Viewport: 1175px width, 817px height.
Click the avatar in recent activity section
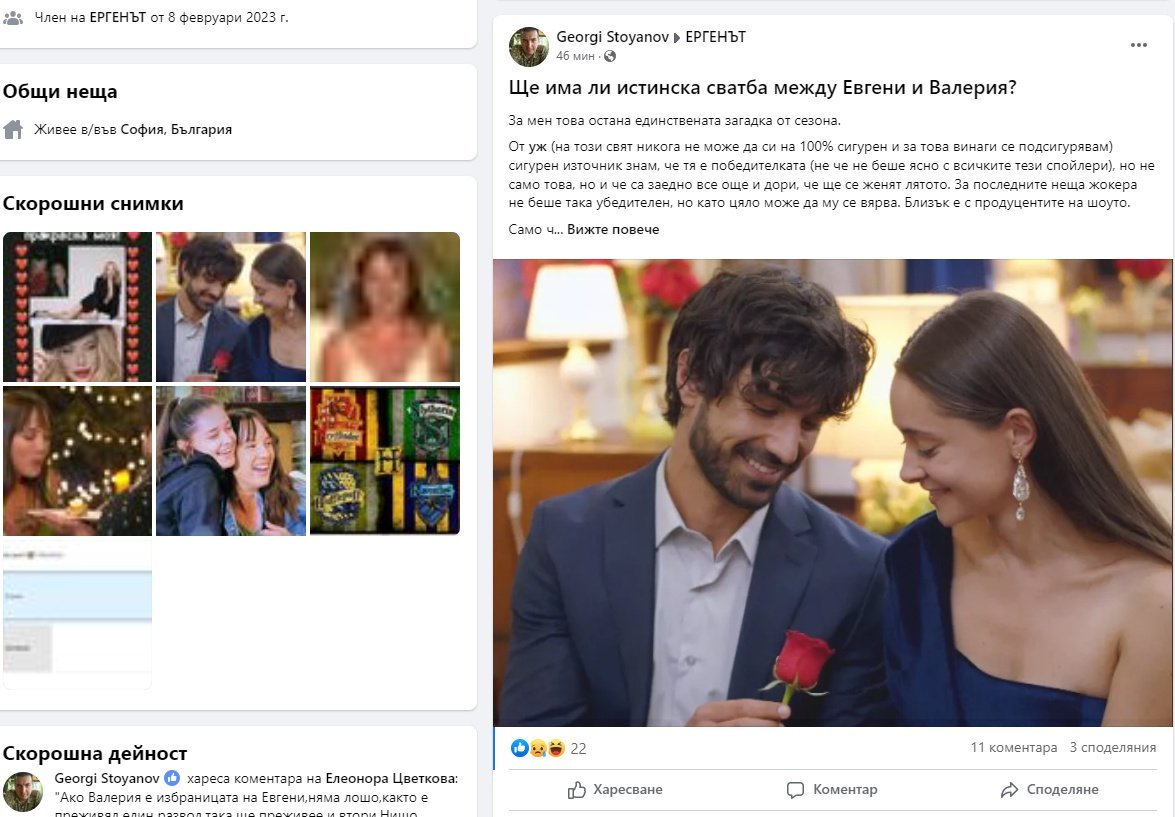coord(23,790)
